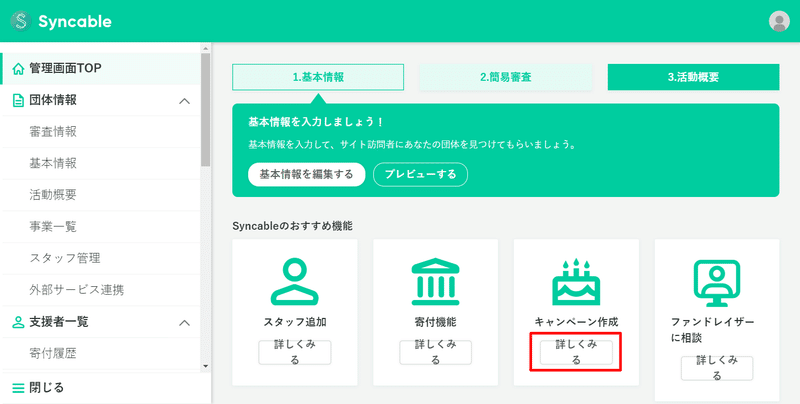Image resolution: width=800 pixels, height=404 pixels.
Task: Click 詳しくみる under 寄付機能
Action: tap(435, 352)
